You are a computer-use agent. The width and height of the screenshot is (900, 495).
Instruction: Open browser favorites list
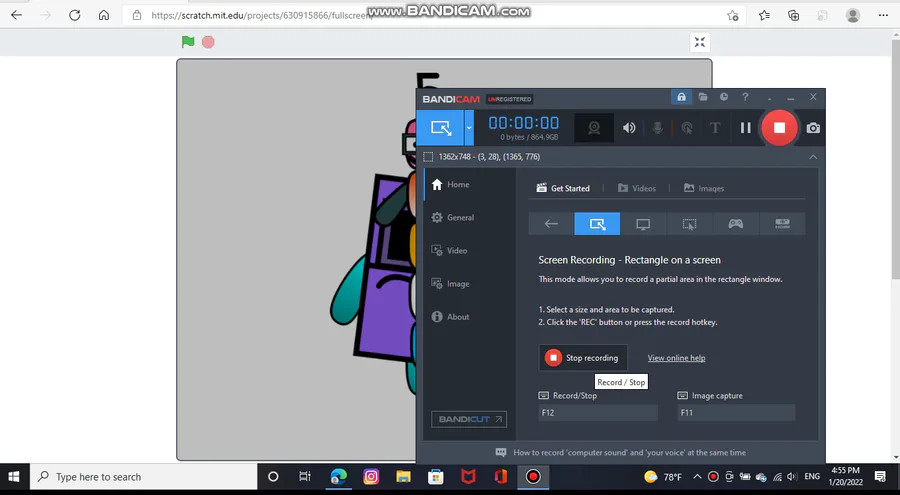764,16
